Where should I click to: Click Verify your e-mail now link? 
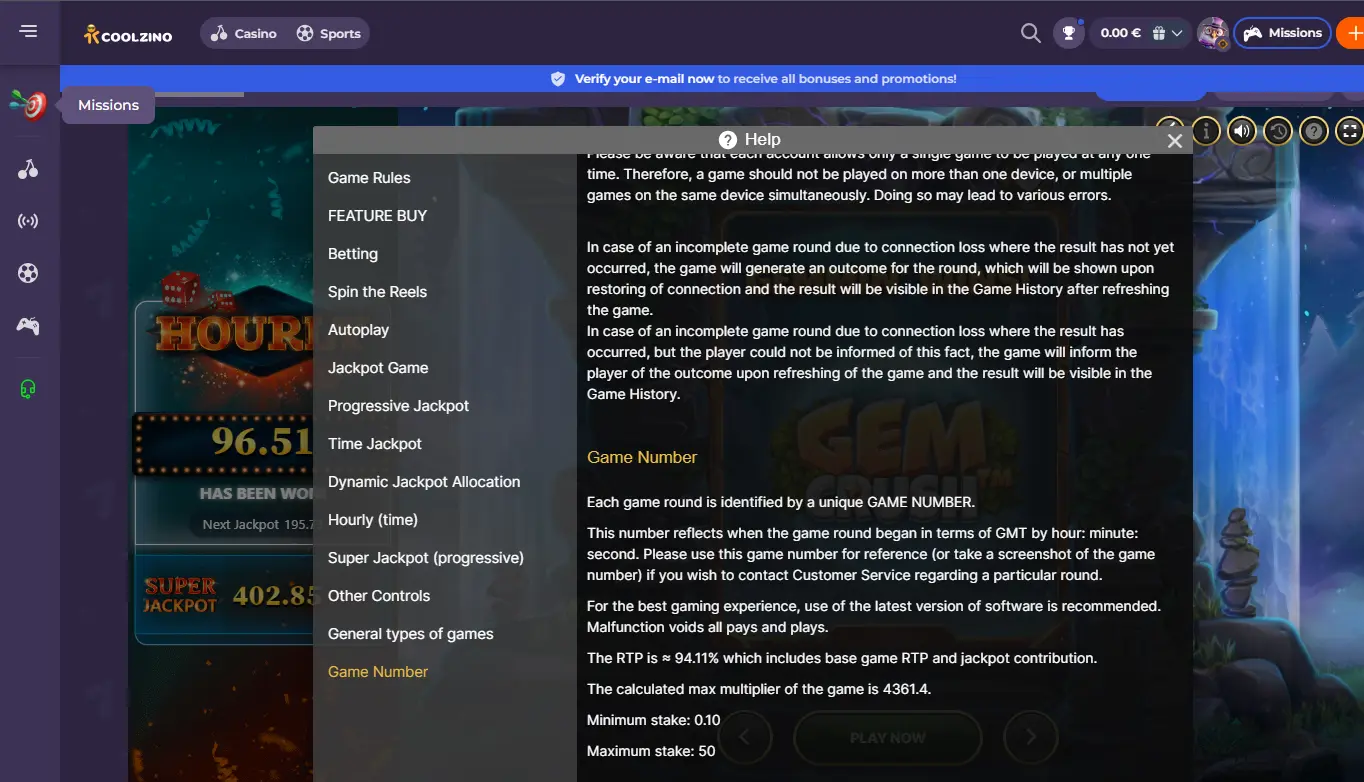pyautogui.click(x=644, y=78)
